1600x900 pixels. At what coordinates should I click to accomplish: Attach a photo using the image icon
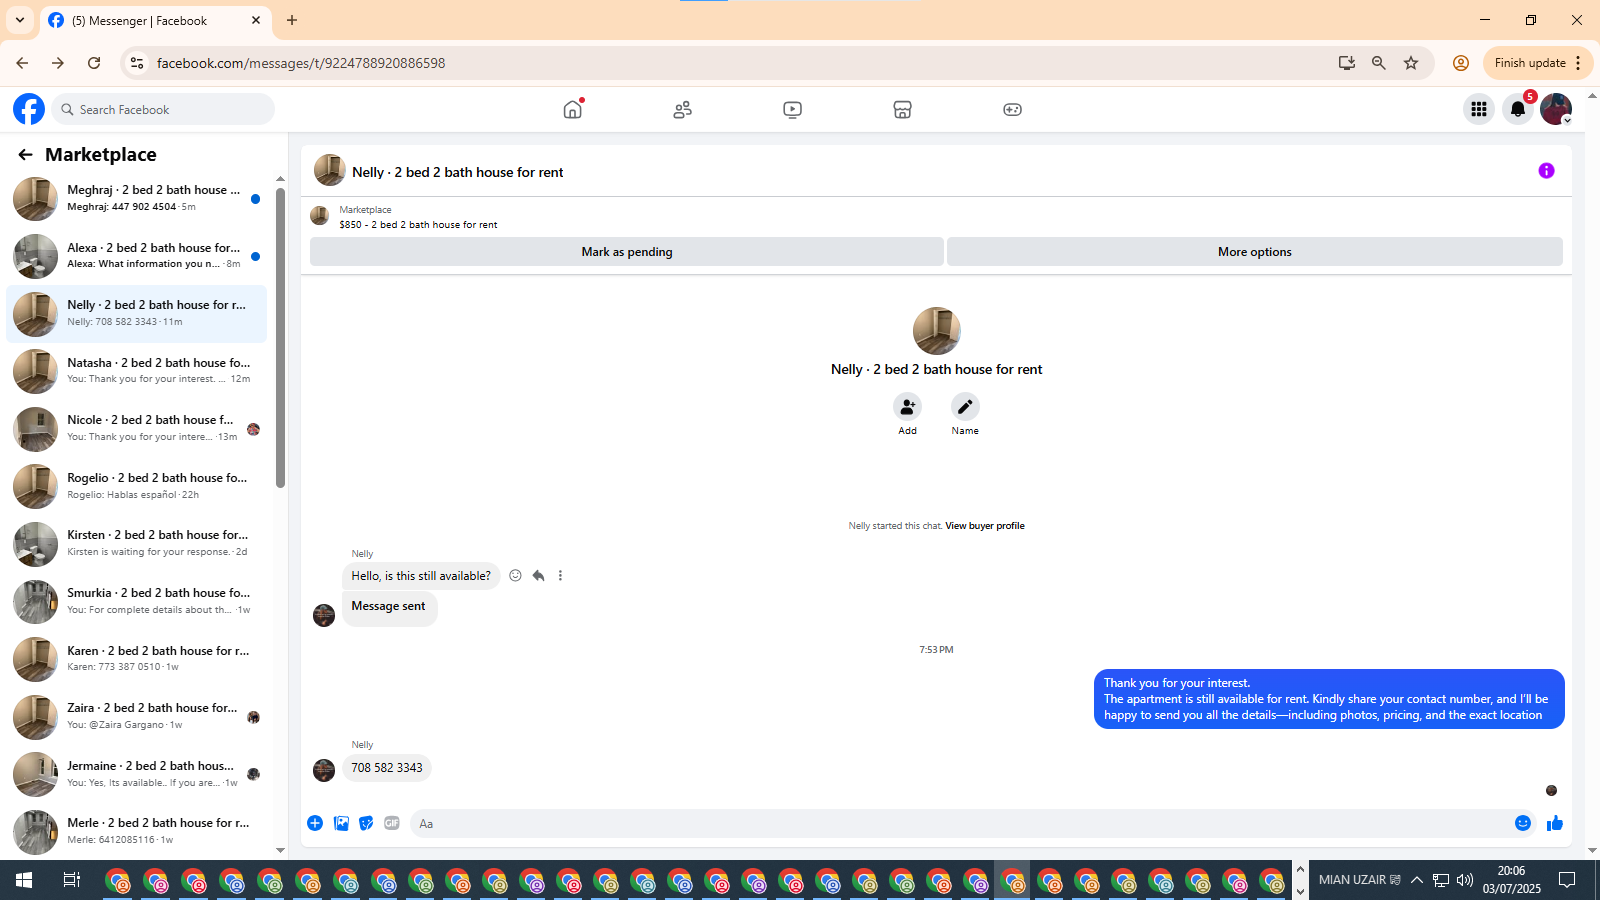(x=341, y=823)
